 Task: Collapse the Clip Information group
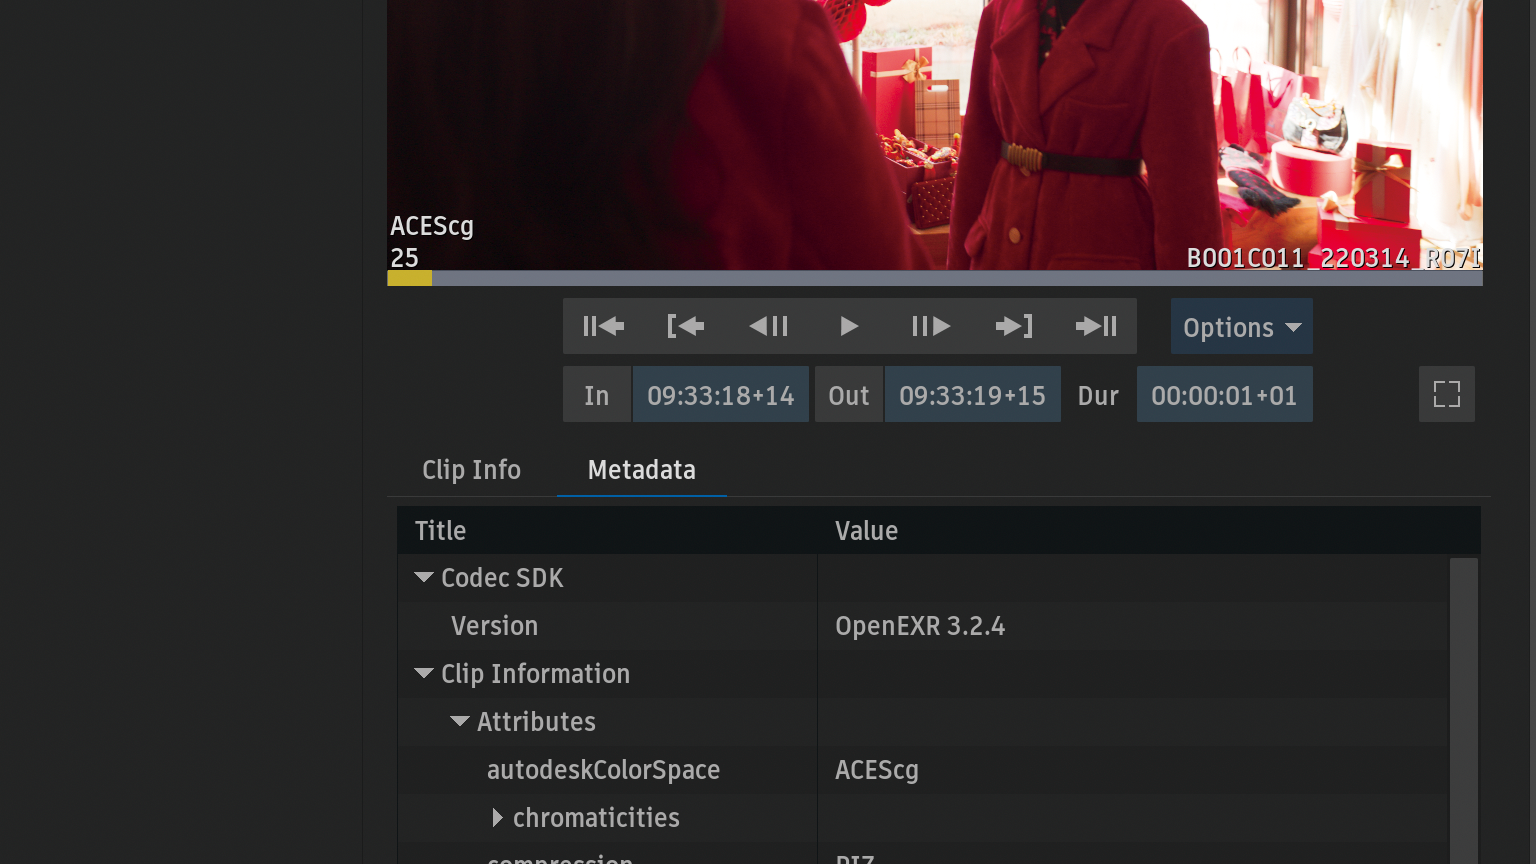424,674
